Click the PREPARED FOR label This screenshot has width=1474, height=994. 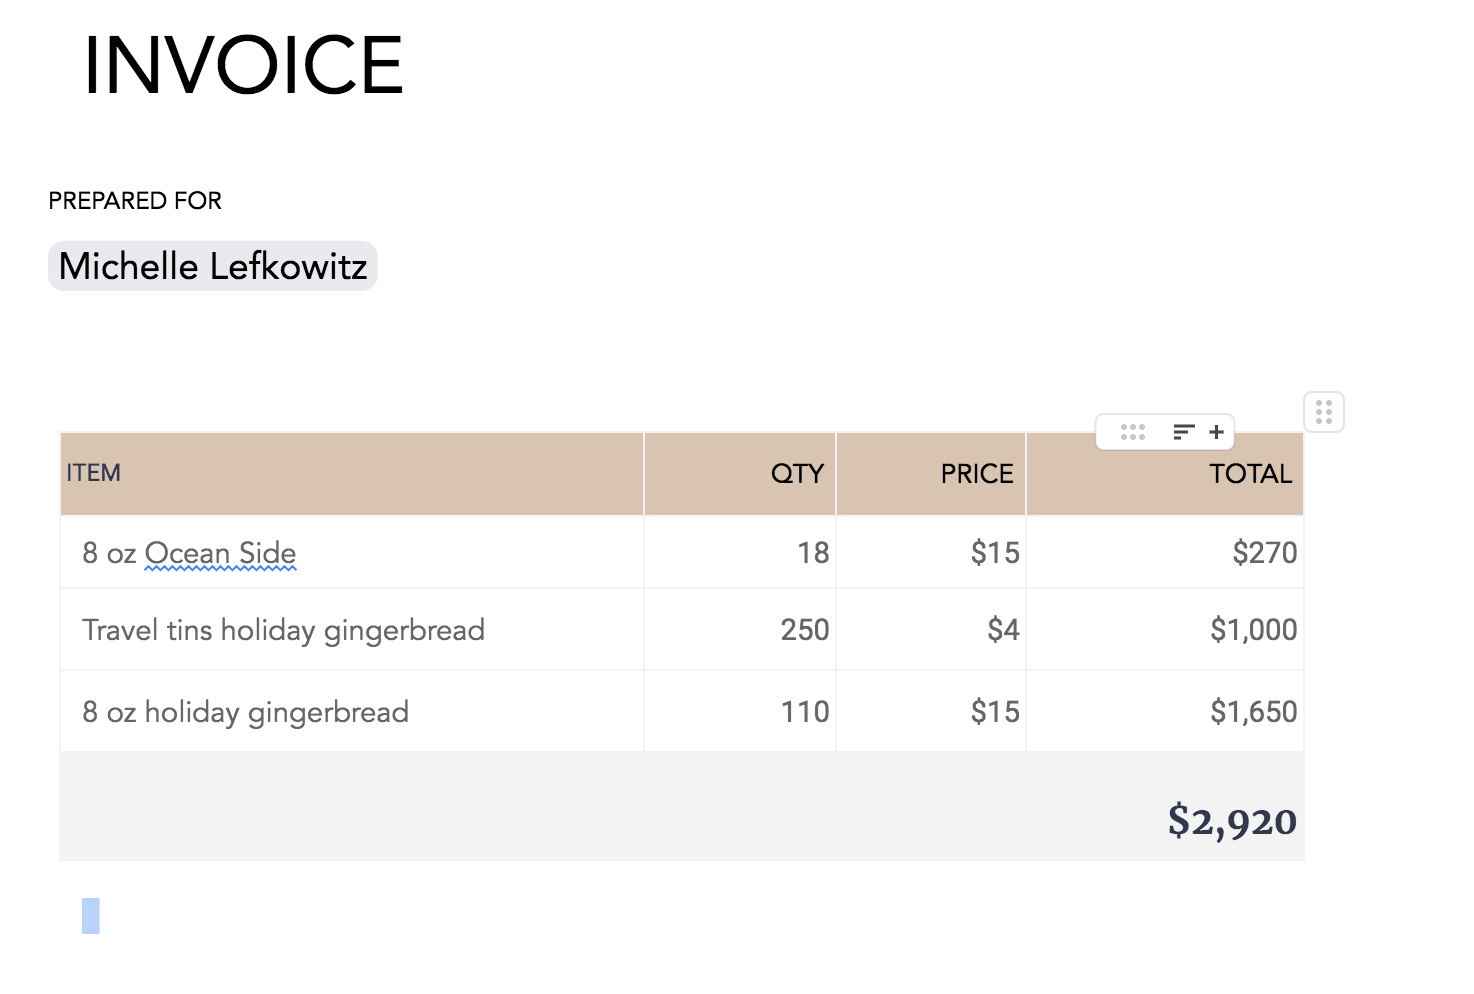coord(135,201)
